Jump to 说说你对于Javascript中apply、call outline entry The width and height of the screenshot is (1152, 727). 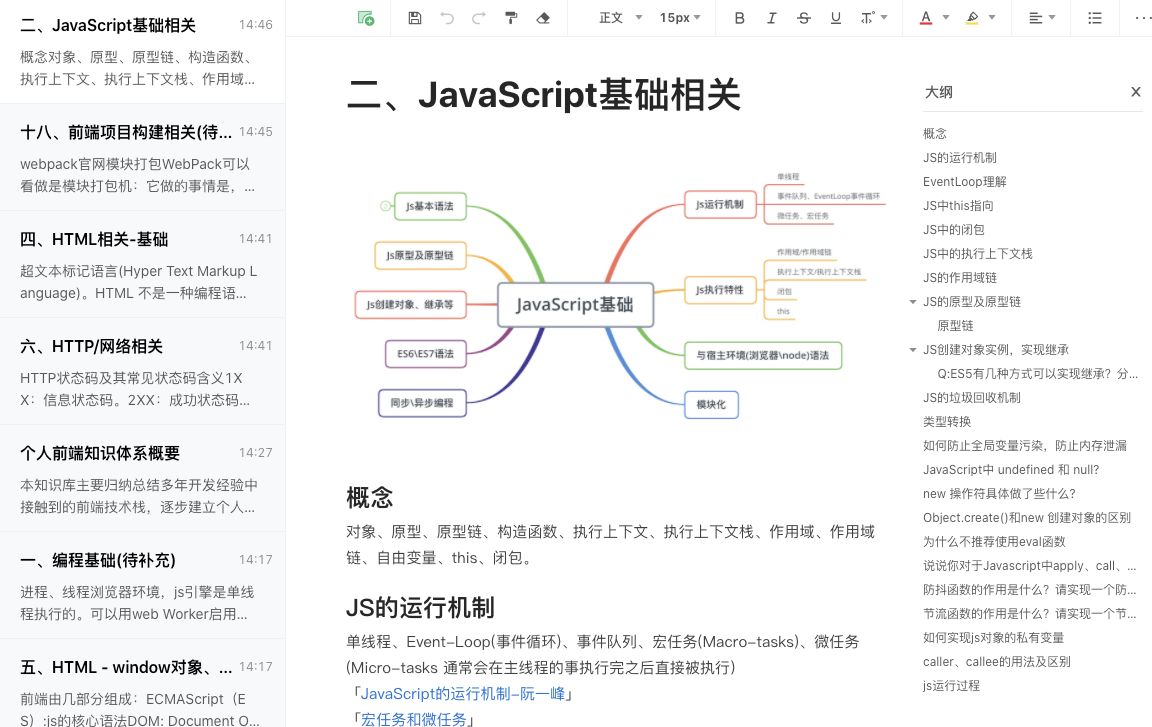(x=1029, y=566)
